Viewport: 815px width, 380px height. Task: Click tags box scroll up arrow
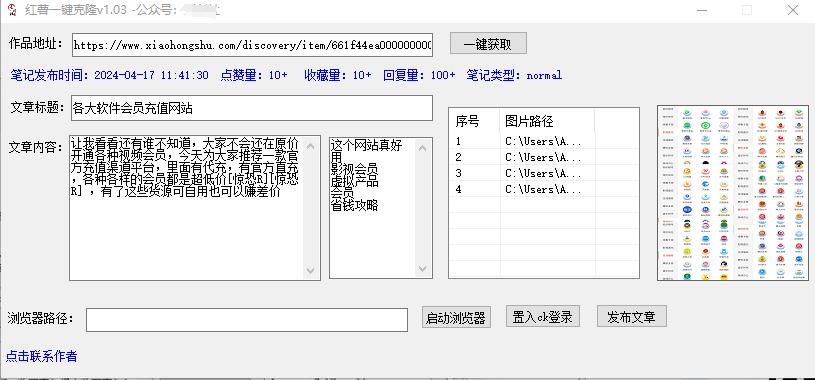(x=423, y=149)
